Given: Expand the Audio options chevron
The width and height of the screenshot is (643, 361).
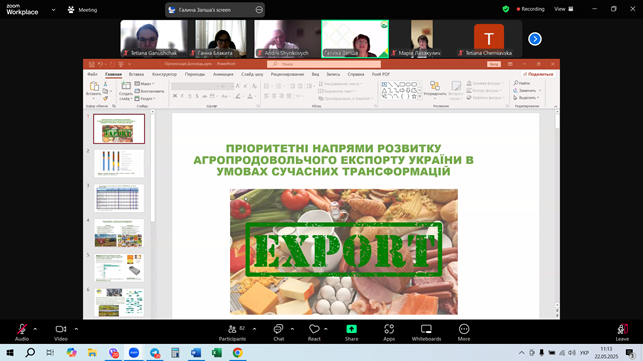Looking at the screenshot, I should (35, 329).
